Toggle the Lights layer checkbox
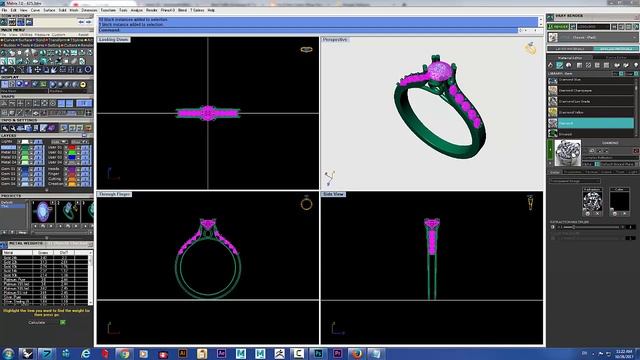The width and height of the screenshot is (640, 360). tap(19, 142)
